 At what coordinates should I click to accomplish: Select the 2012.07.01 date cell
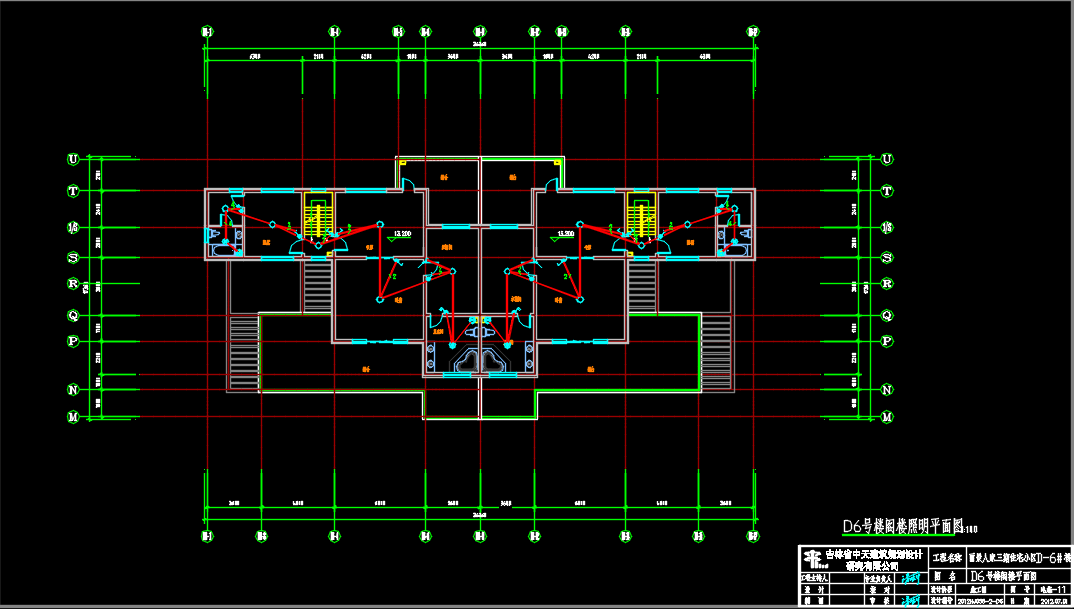(1052, 601)
